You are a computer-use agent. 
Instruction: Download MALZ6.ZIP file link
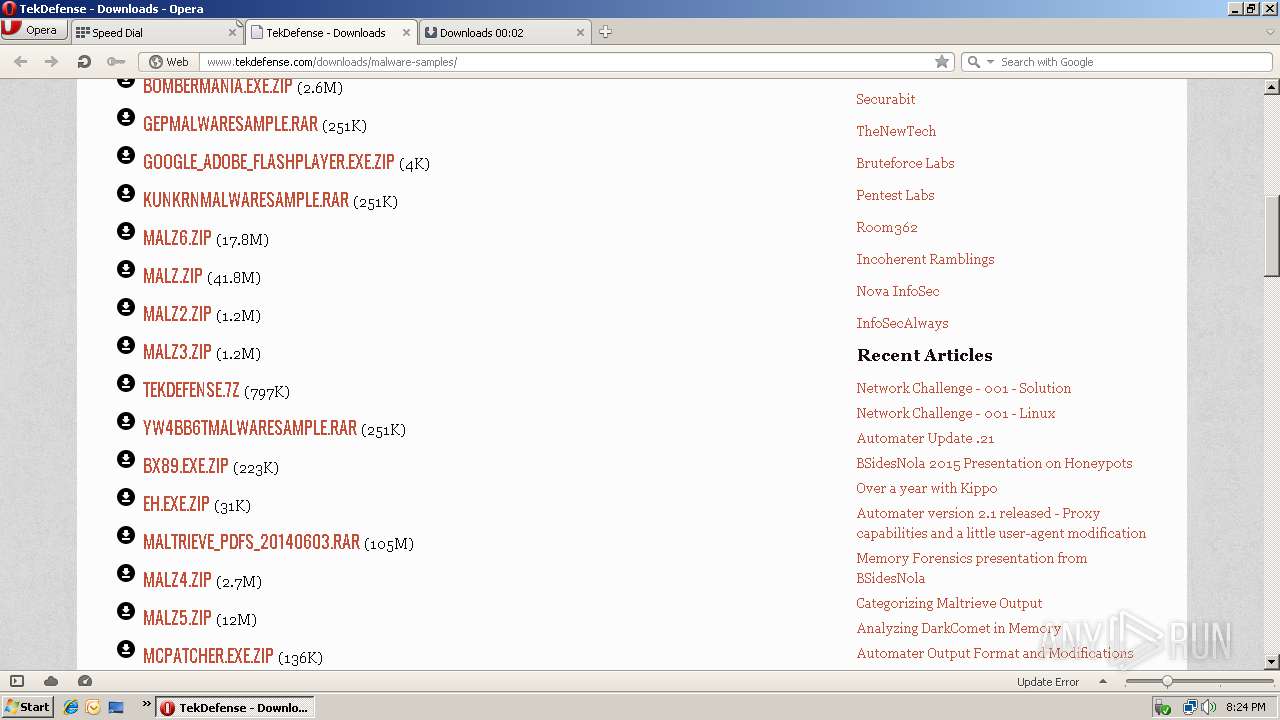click(x=177, y=238)
